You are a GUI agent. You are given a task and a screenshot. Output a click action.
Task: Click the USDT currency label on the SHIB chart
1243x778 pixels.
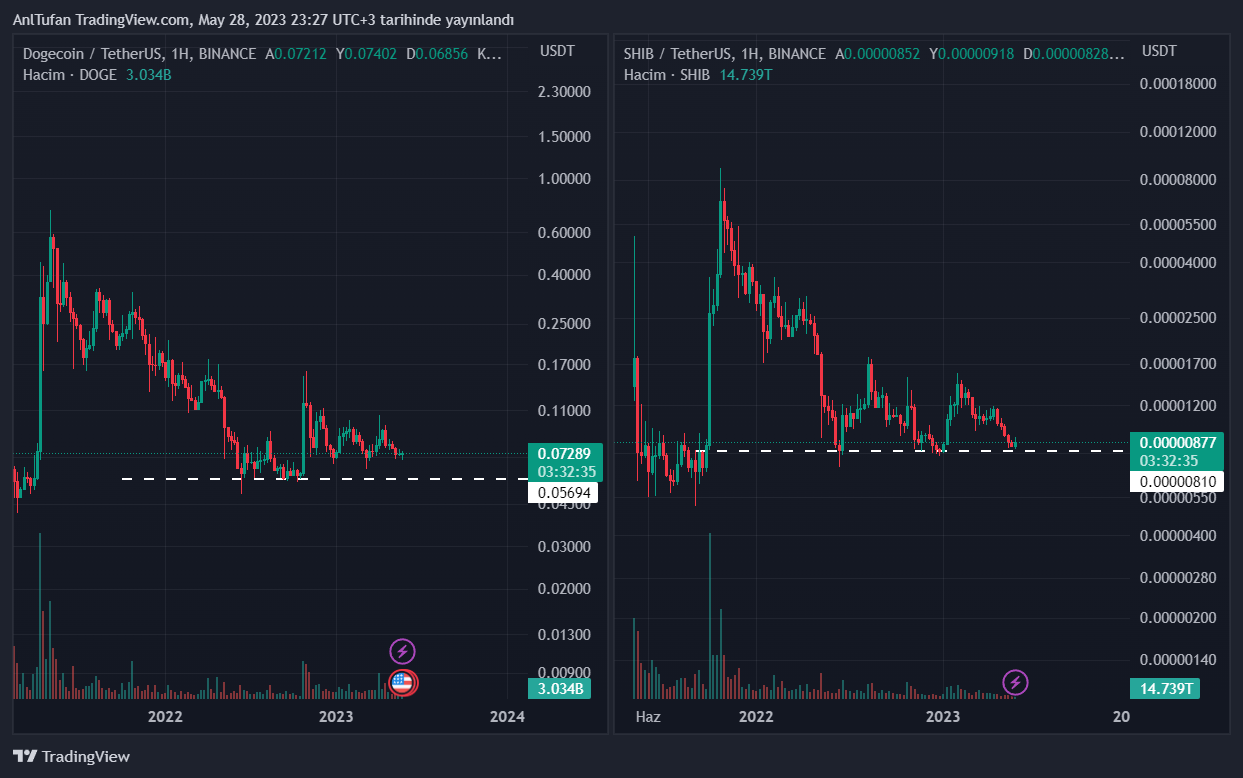[x=1159, y=50]
